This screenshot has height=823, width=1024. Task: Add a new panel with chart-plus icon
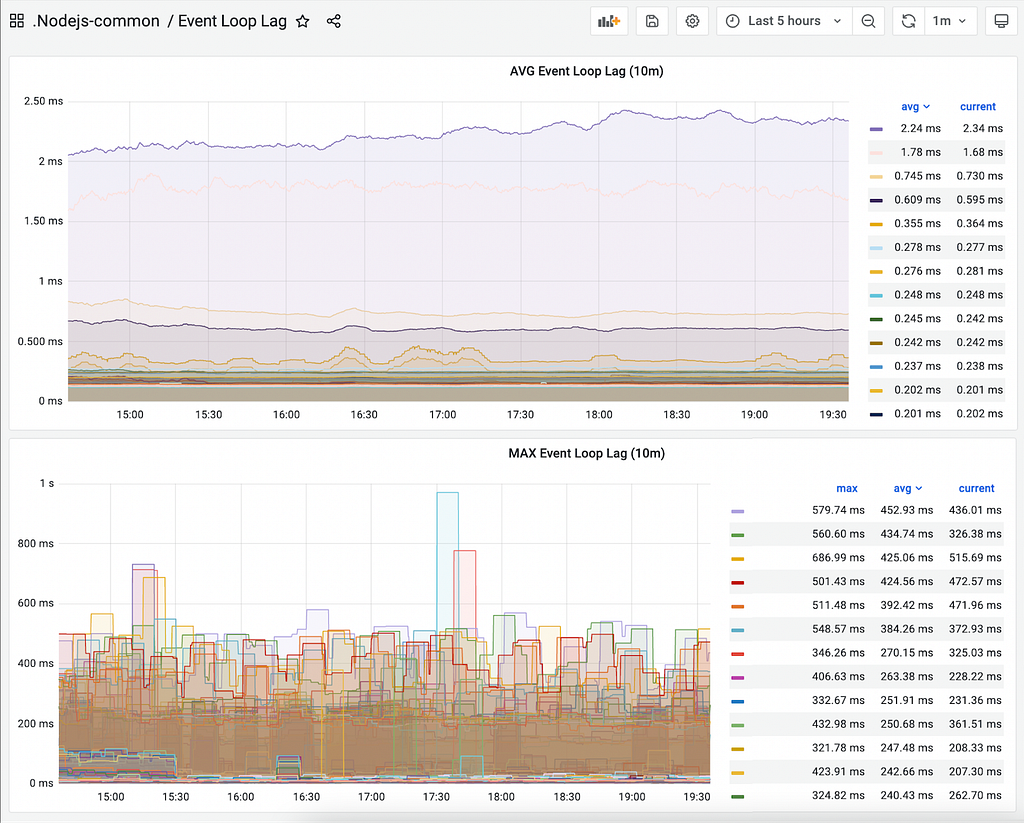pyautogui.click(x=609, y=21)
